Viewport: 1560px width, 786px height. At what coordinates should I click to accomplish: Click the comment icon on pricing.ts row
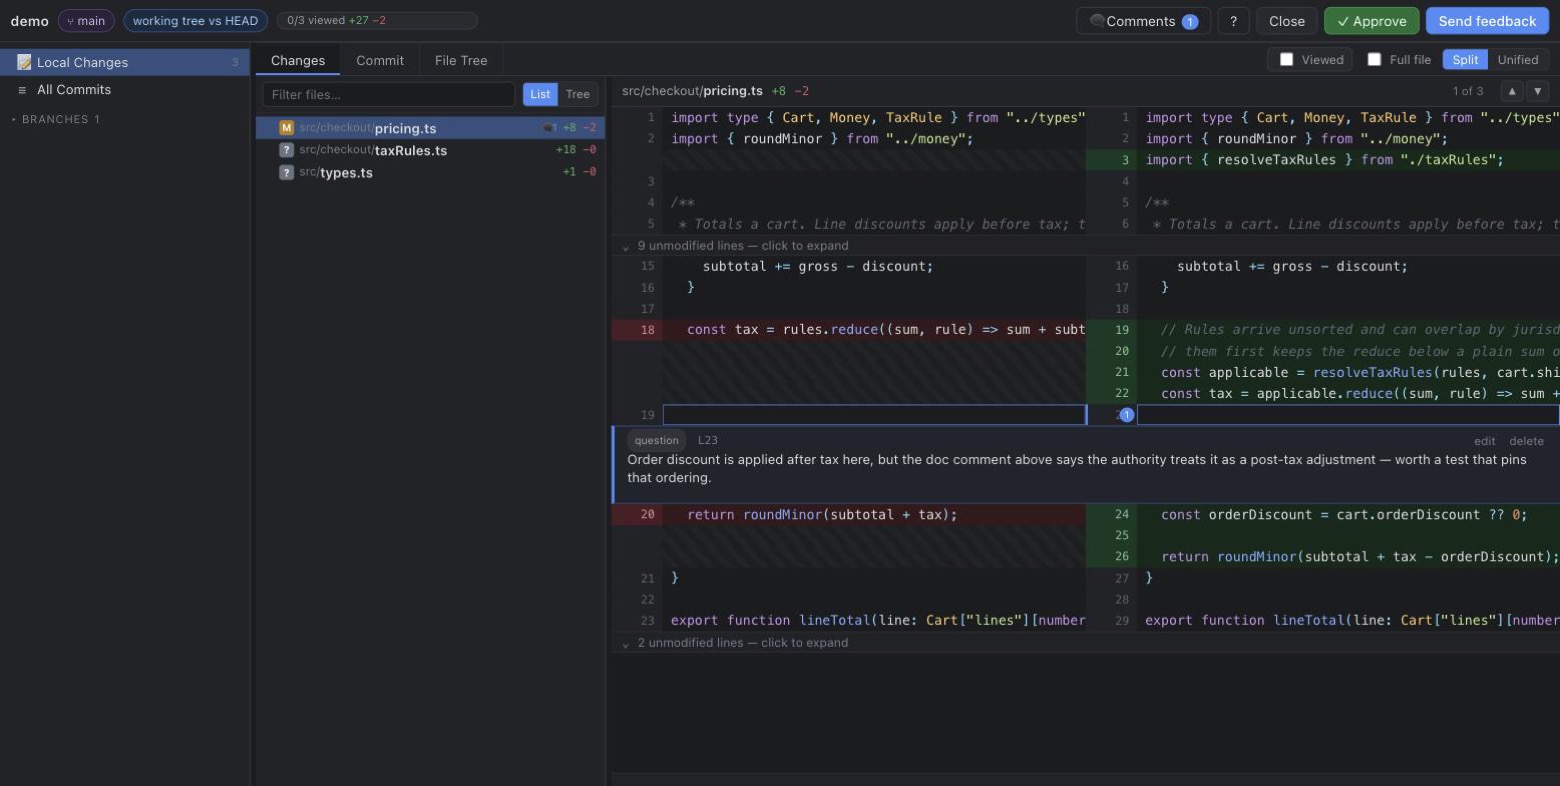548,128
